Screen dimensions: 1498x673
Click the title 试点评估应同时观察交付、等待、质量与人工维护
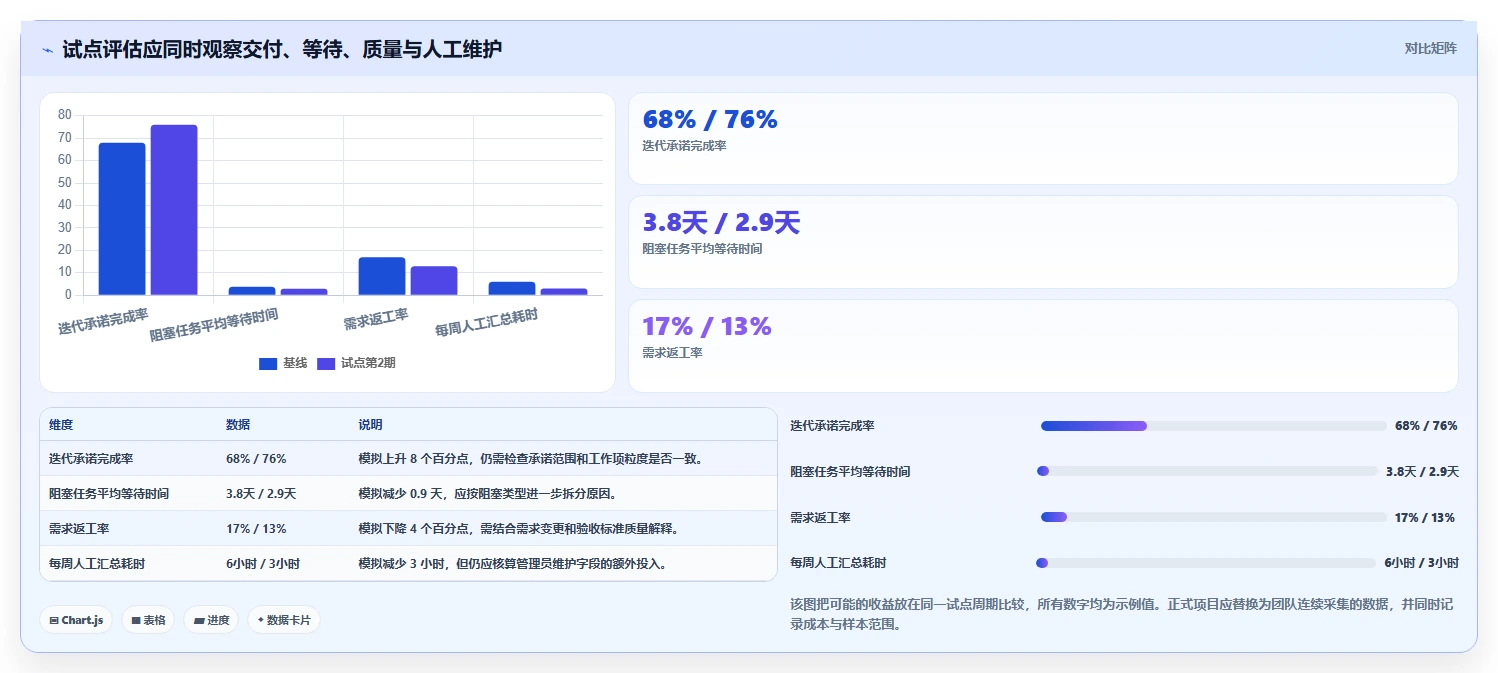pos(282,49)
